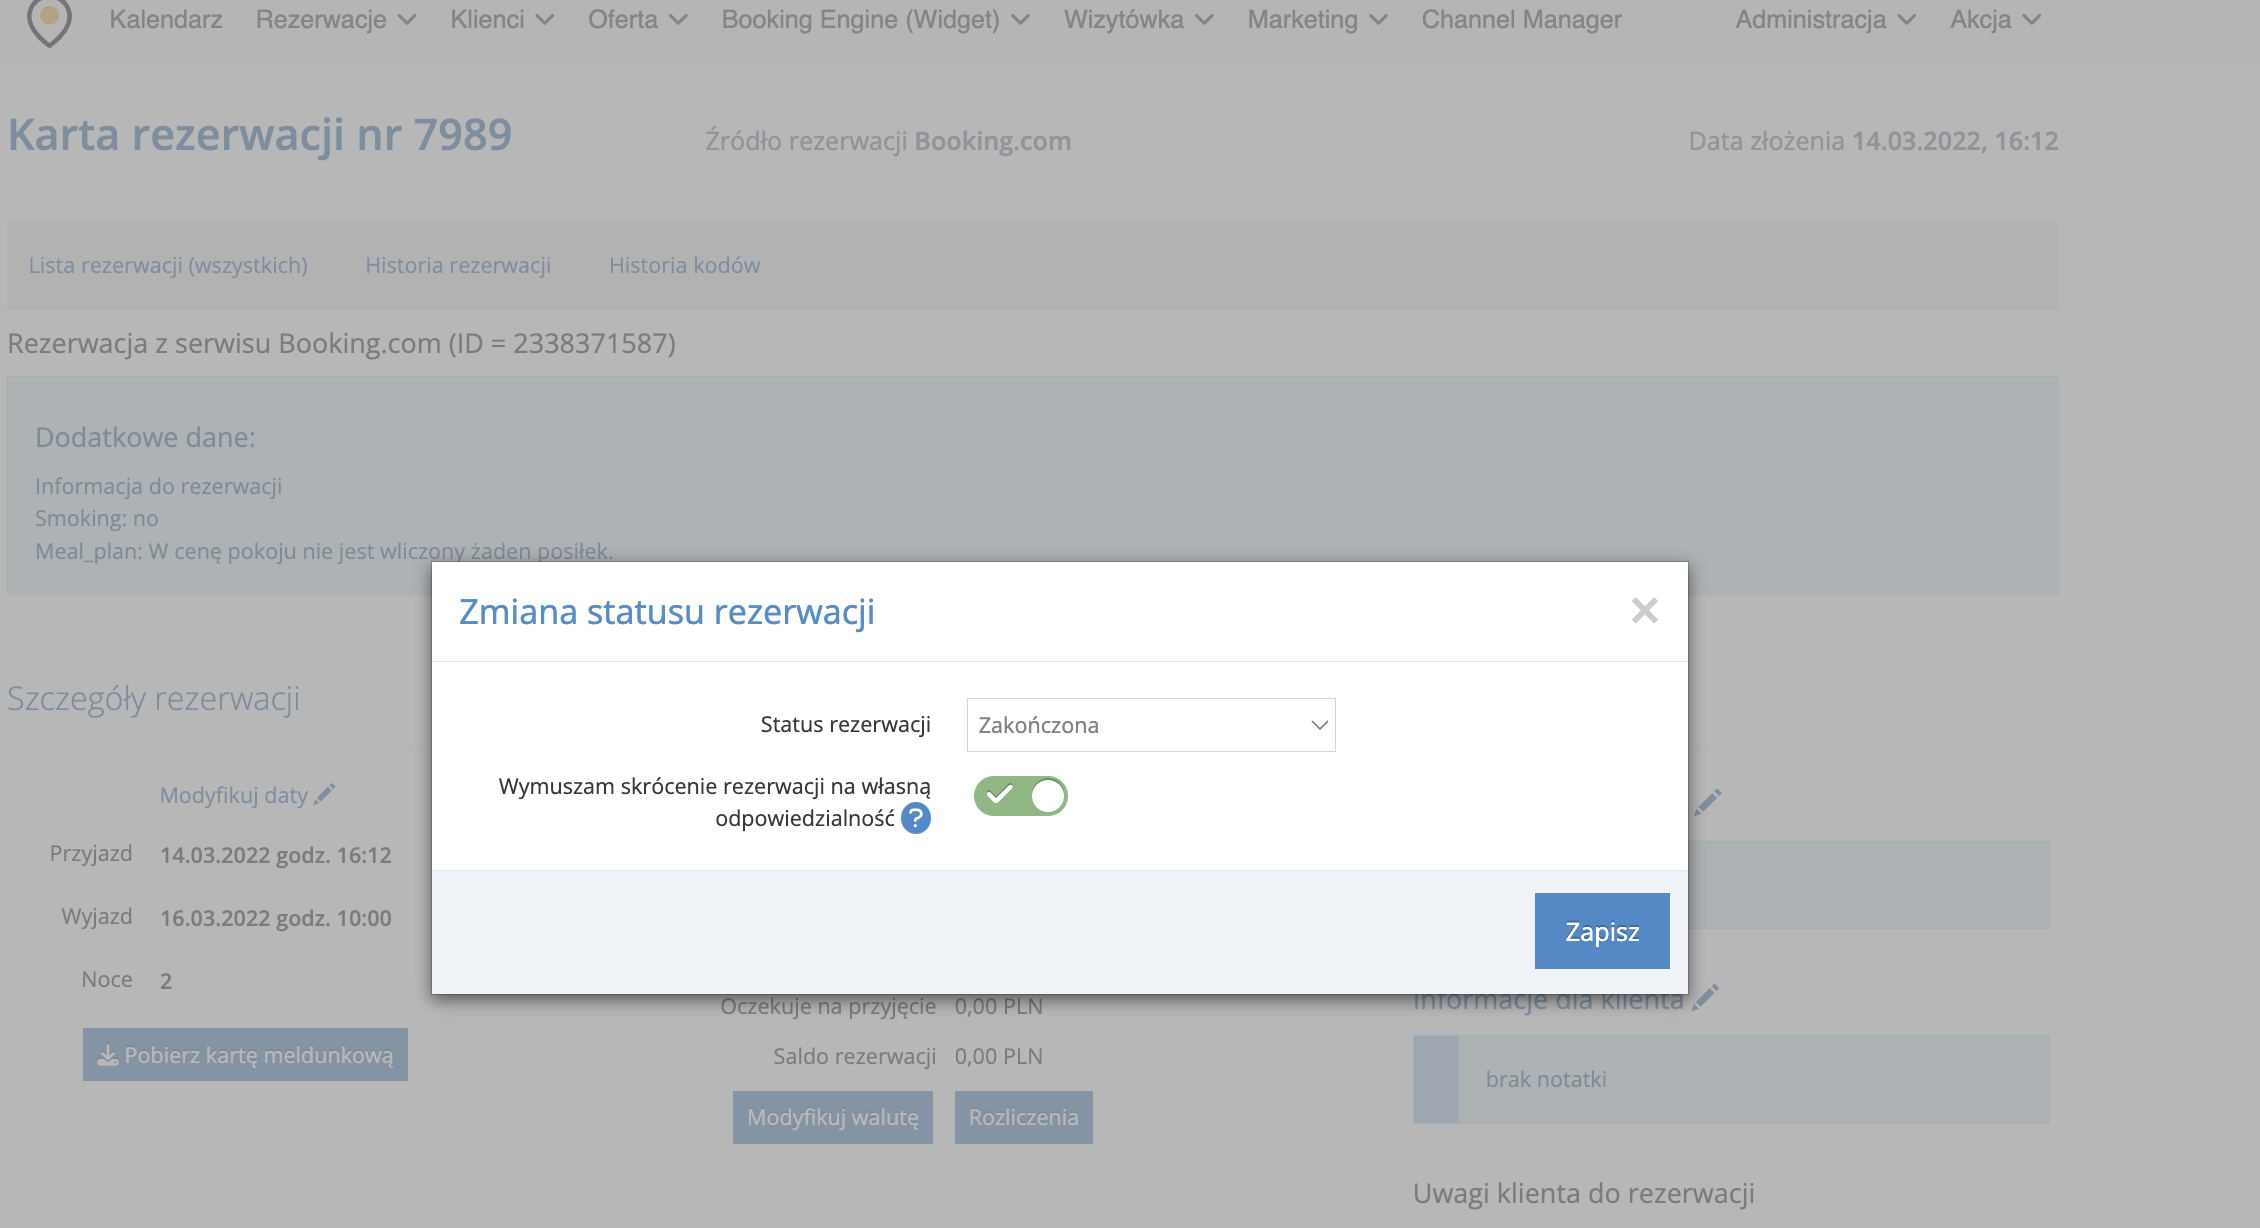Viewport: 2260px width, 1228px height.
Task: Click the pencil icon next to Modyfikuj daty
Action: pyautogui.click(x=325, y=795)
